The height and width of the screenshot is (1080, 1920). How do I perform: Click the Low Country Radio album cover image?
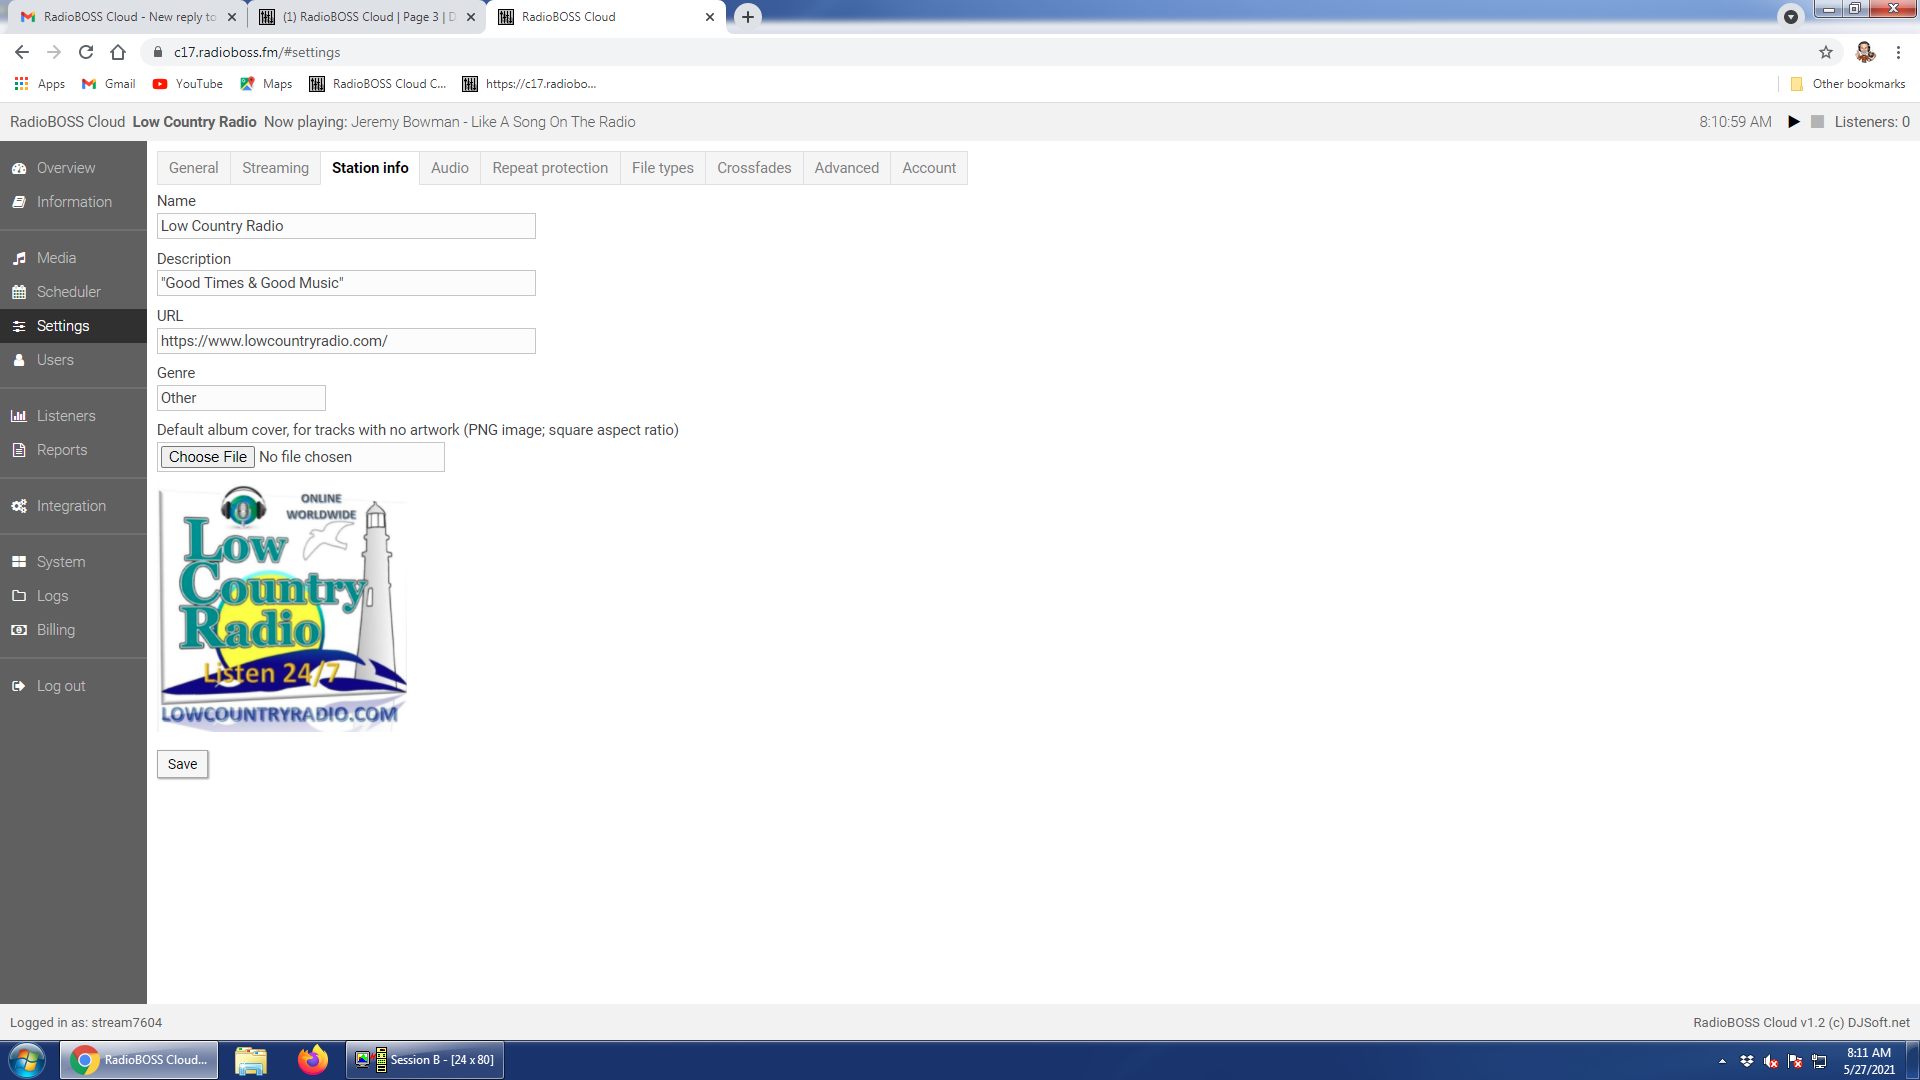pyautogui.click(x=283, y=609)
